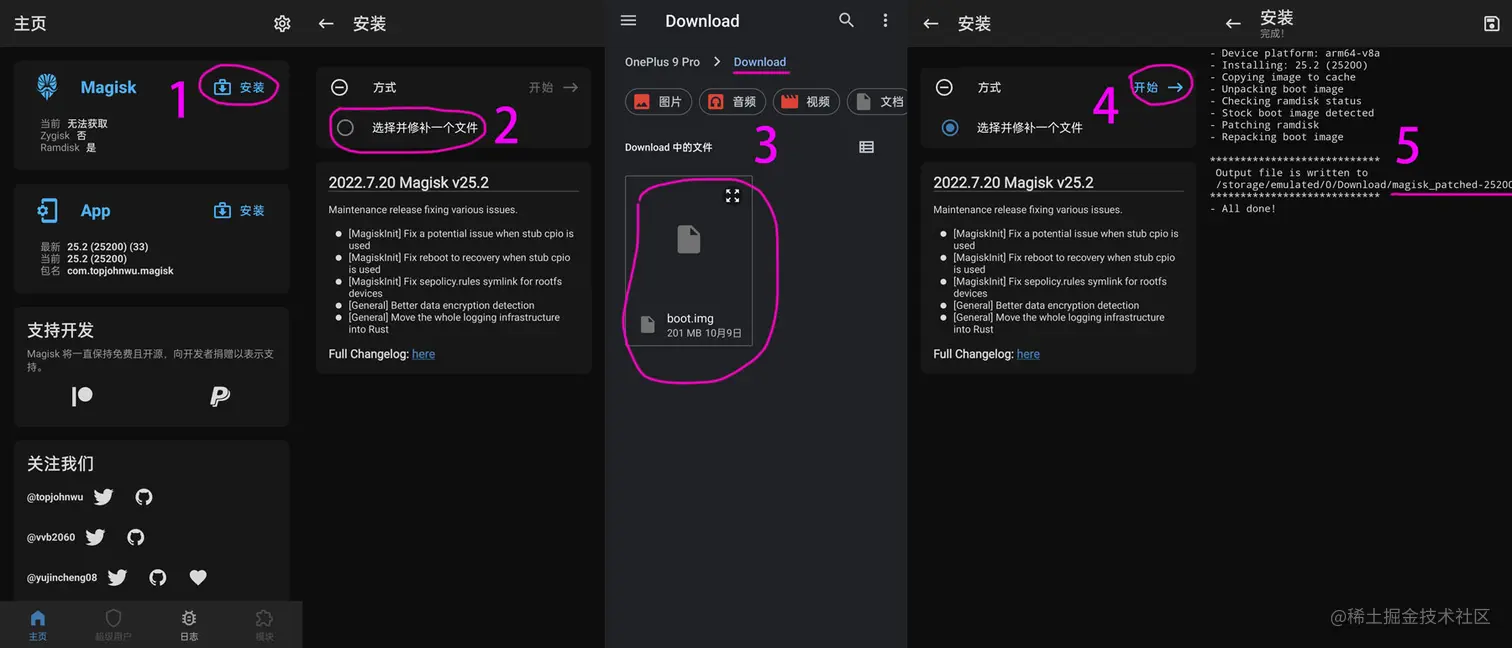Tap the heart sponsor icon beside @yujincheng08

click(x=198, y=577)
